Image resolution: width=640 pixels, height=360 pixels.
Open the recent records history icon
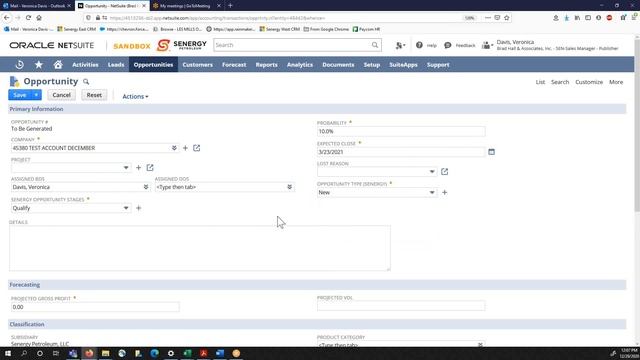point(19,64)
